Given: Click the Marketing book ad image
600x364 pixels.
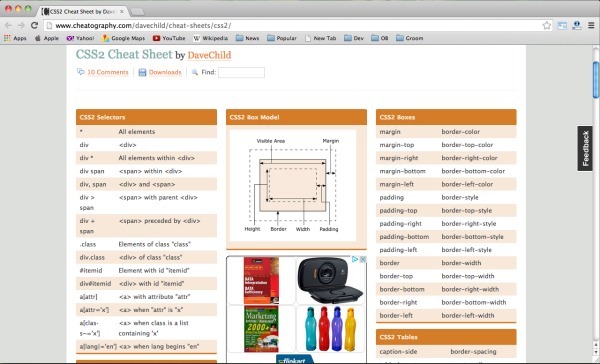Looking at the screenshot, I should coord(261,329).
